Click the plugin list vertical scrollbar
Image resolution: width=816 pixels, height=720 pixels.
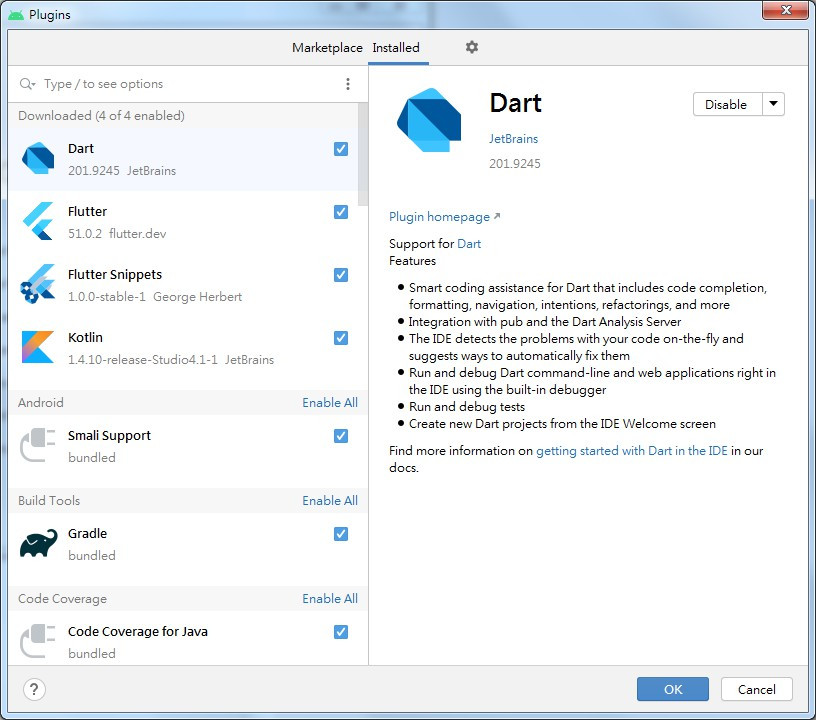[363, 154]
